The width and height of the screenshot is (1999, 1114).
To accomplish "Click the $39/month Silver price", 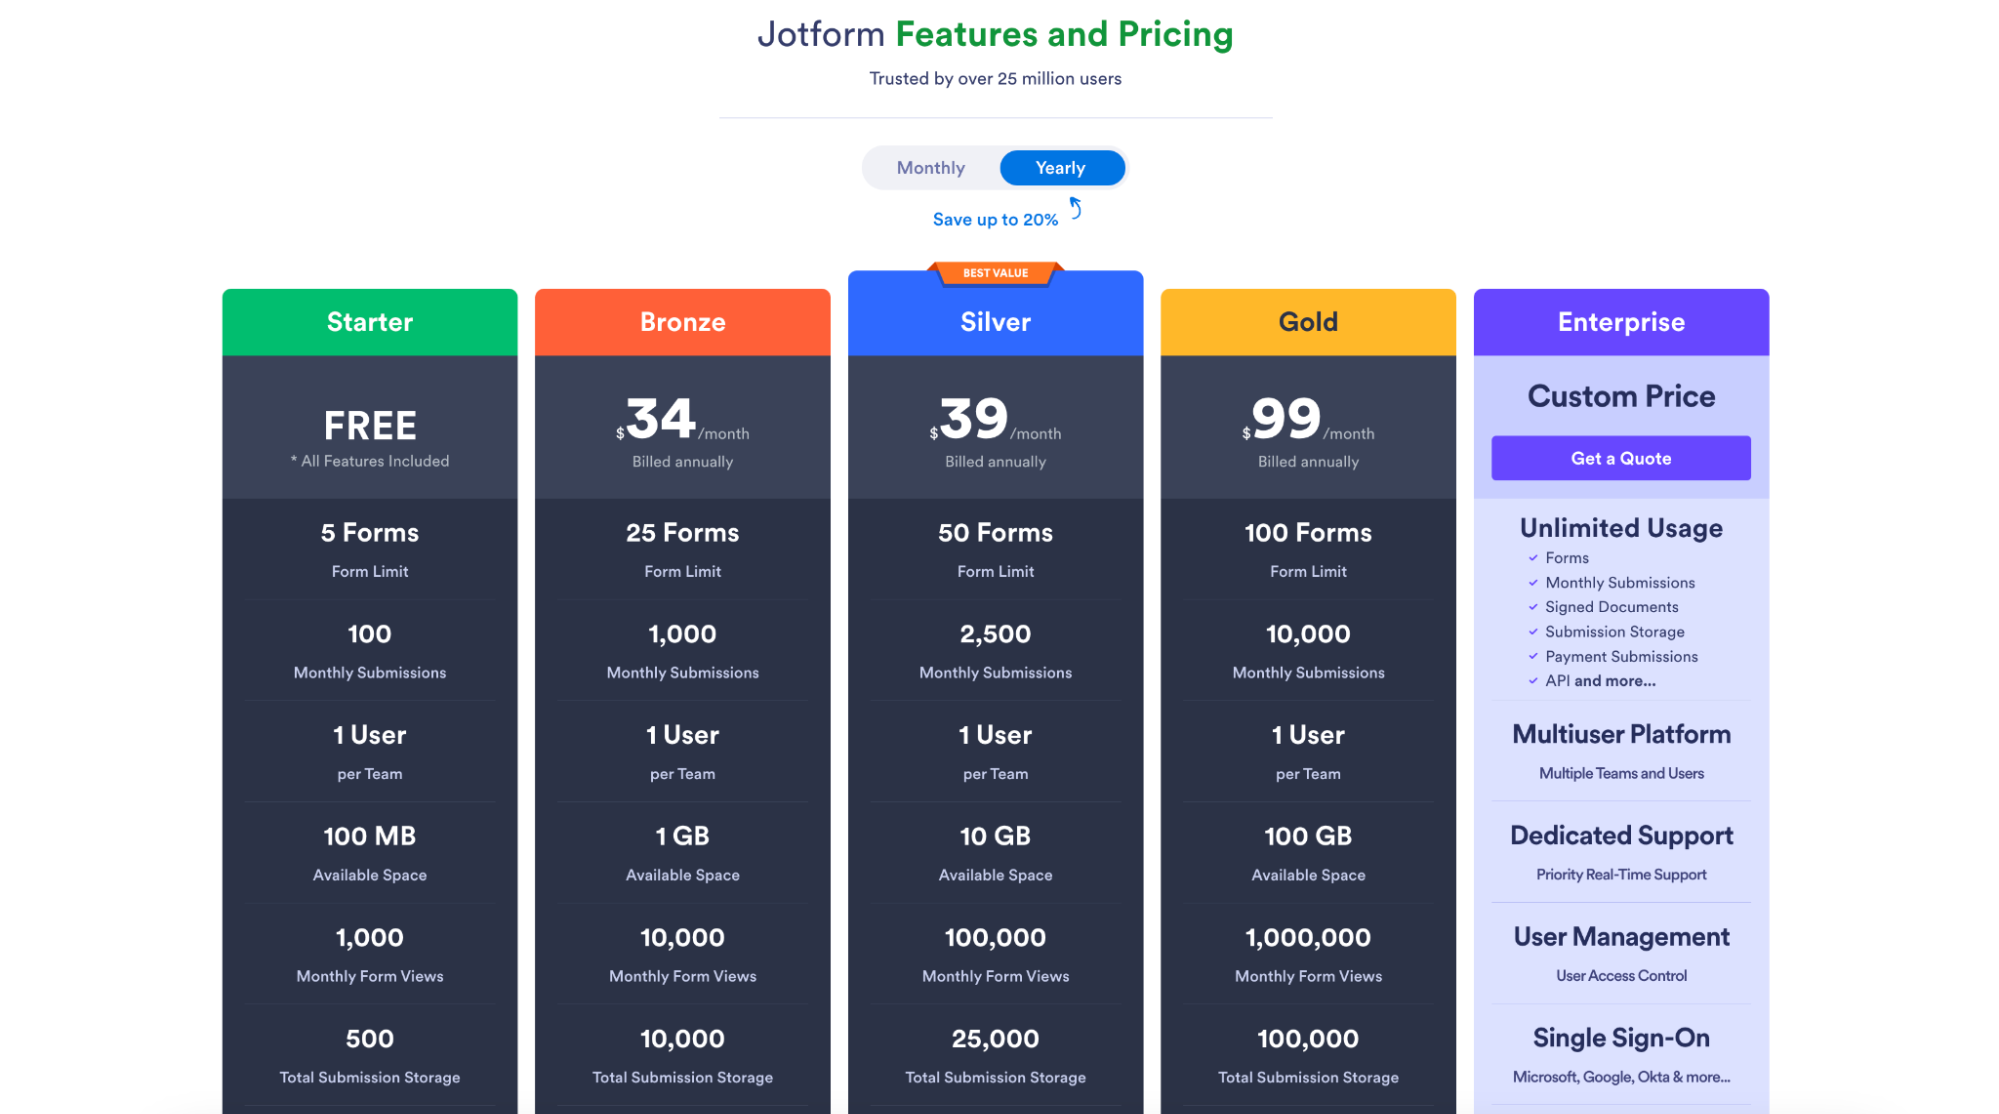I will [x=995, y=420].
